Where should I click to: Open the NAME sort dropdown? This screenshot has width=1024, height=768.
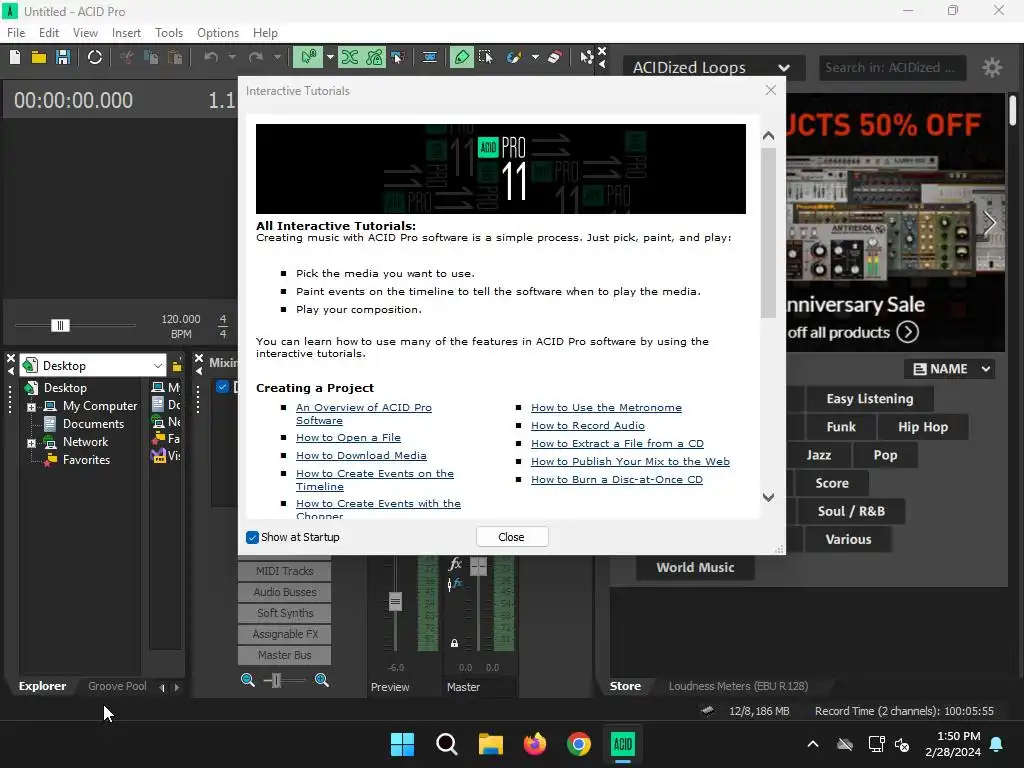(x=950, y=369)
